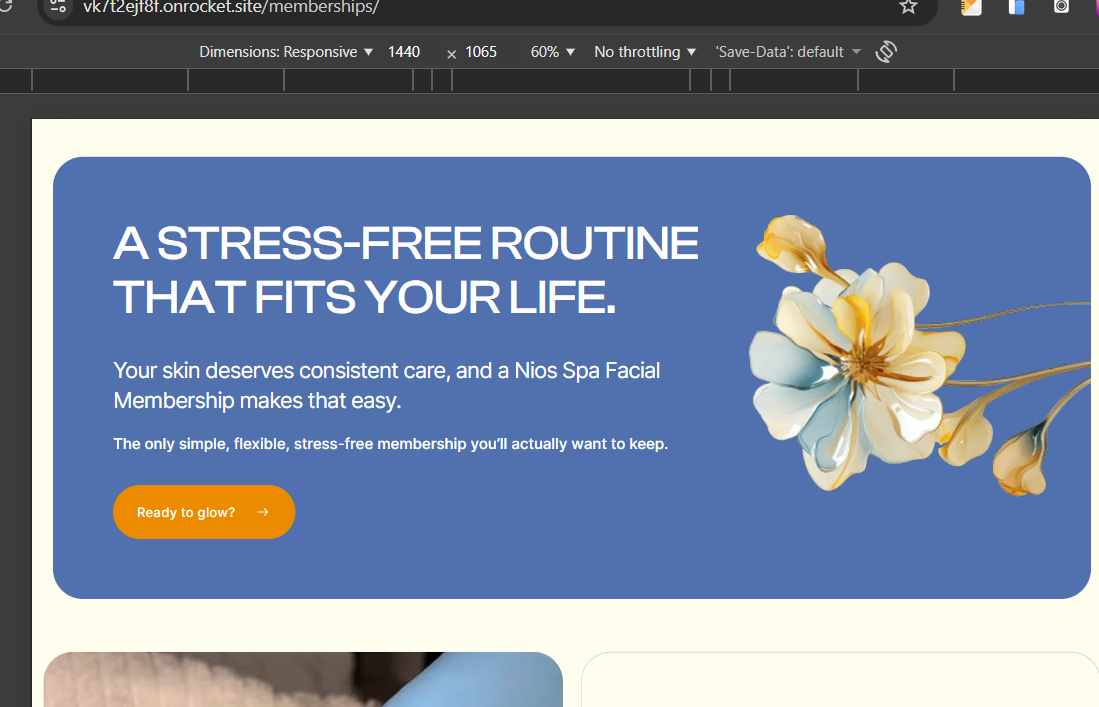Screen dimensions: 1099x707
Task: Select the line The only simple, flexible, stress-free membership
Action: (x=390, y=444)
